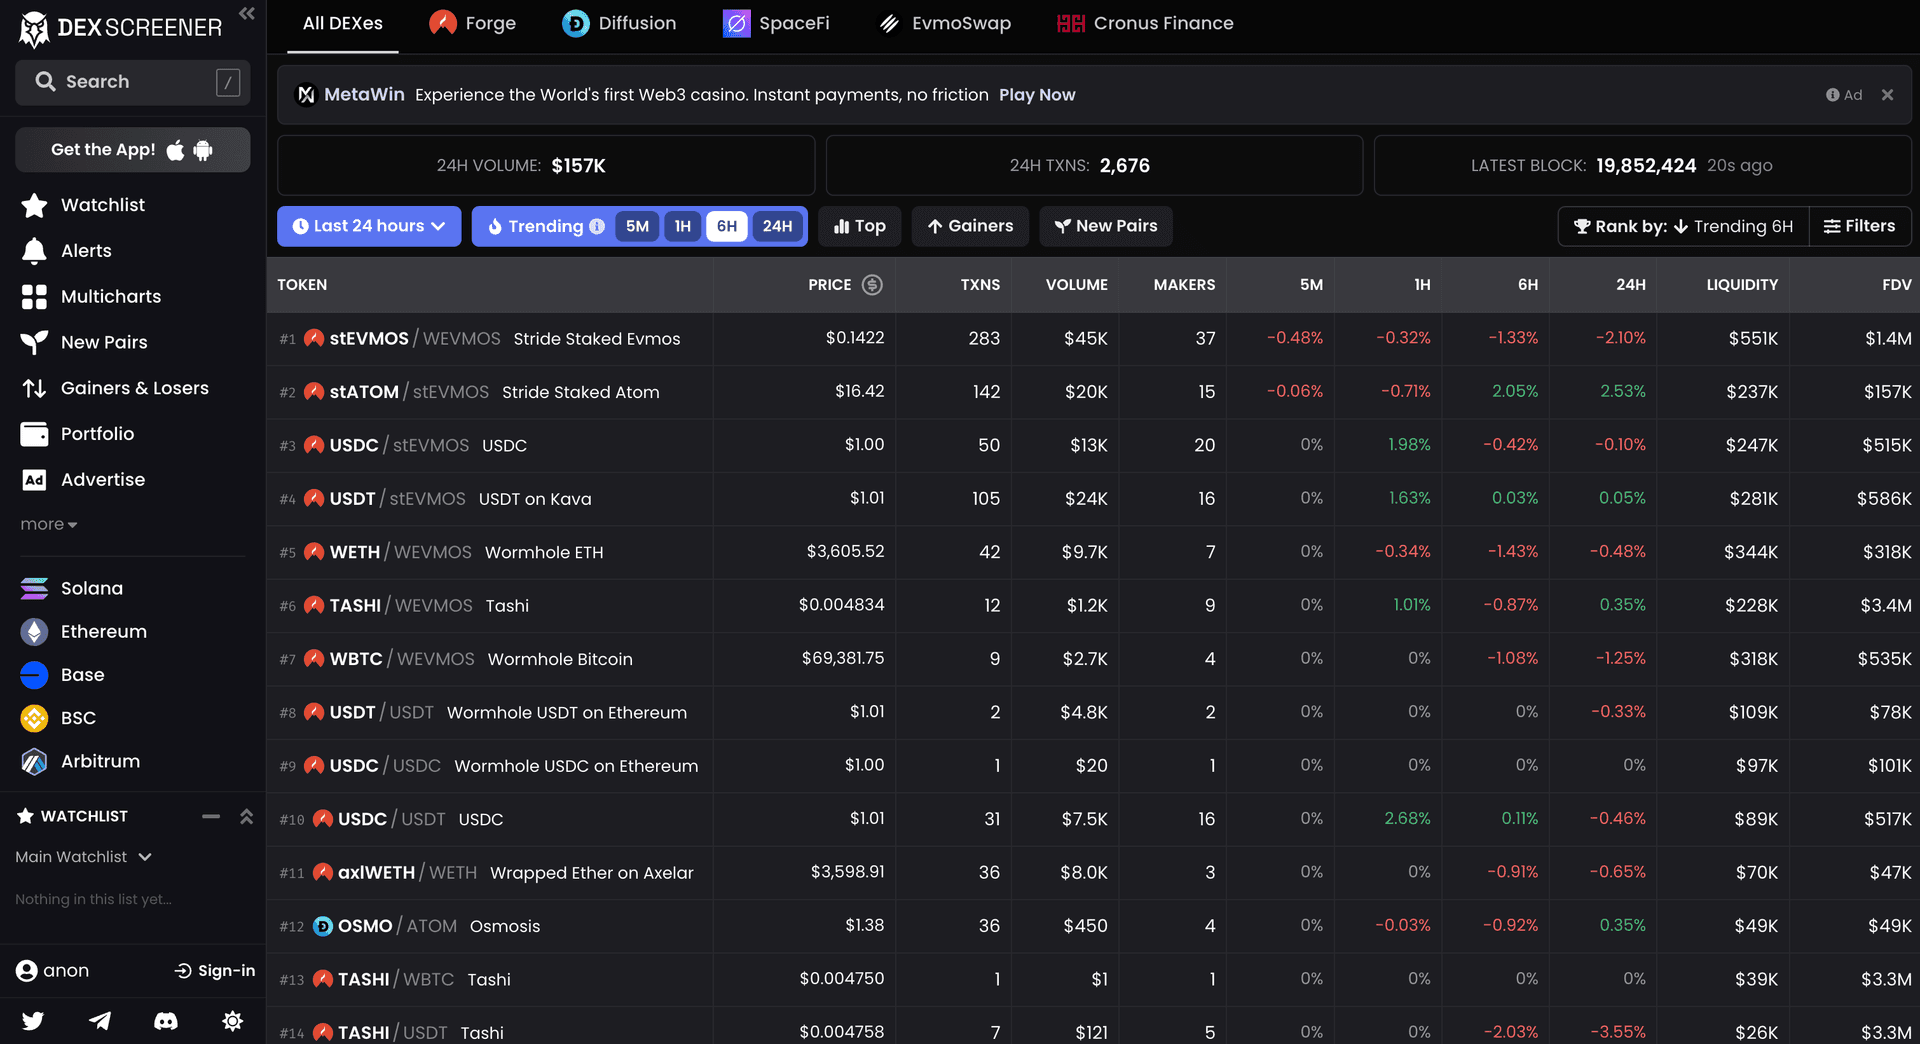Switch to SpaceFi DEX tab
1920x1044 pixels.
[776, 24]
